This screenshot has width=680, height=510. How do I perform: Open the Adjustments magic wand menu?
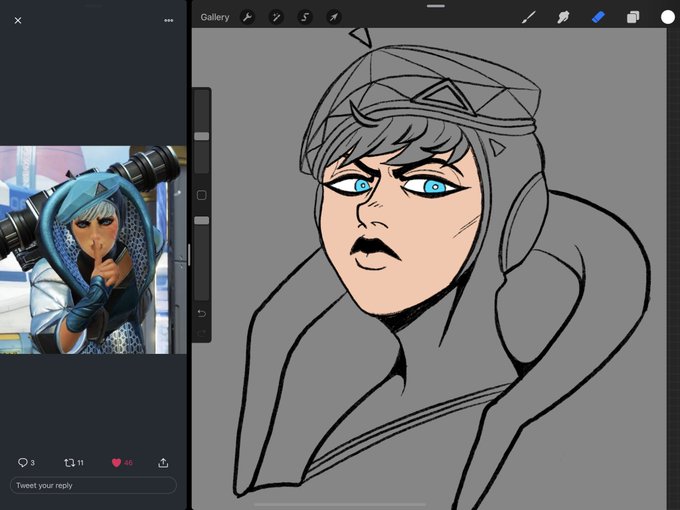coord(276,17)
